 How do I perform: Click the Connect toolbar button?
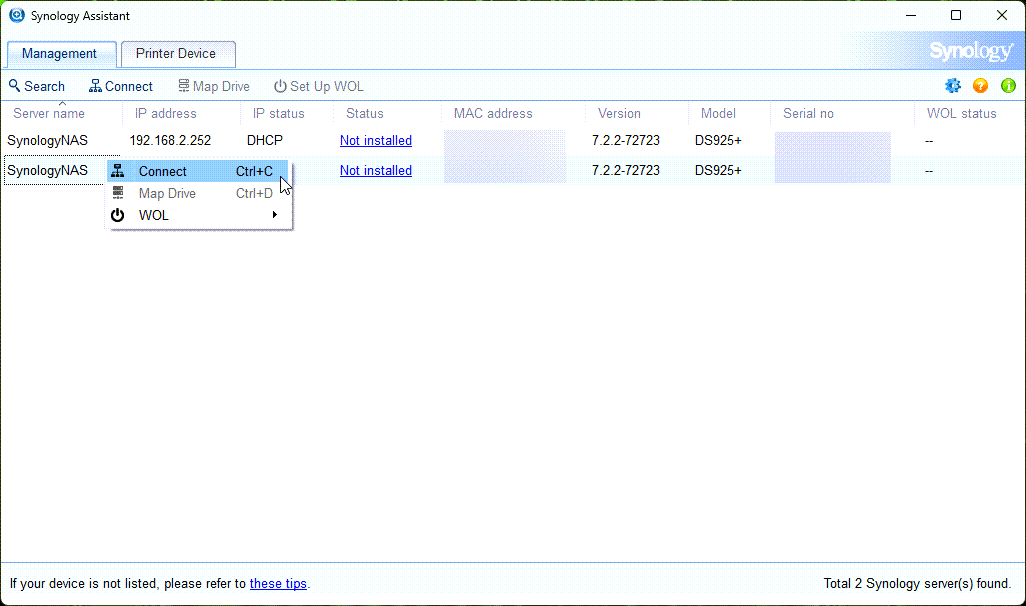point(121,86)
